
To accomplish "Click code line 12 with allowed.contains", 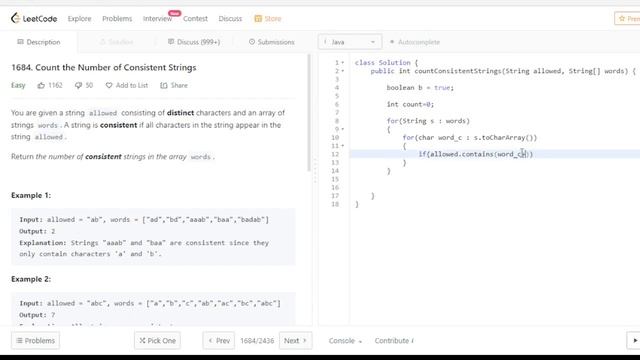I will point(476,154).
